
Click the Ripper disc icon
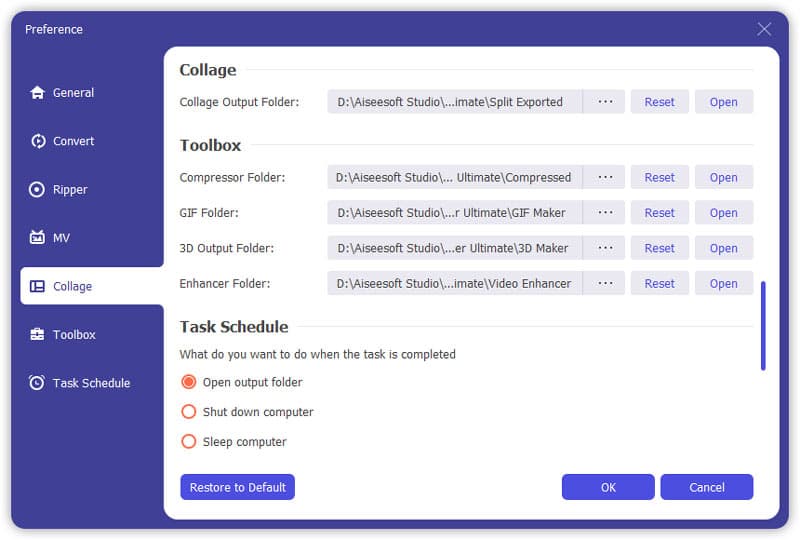[x=37, y=189]
